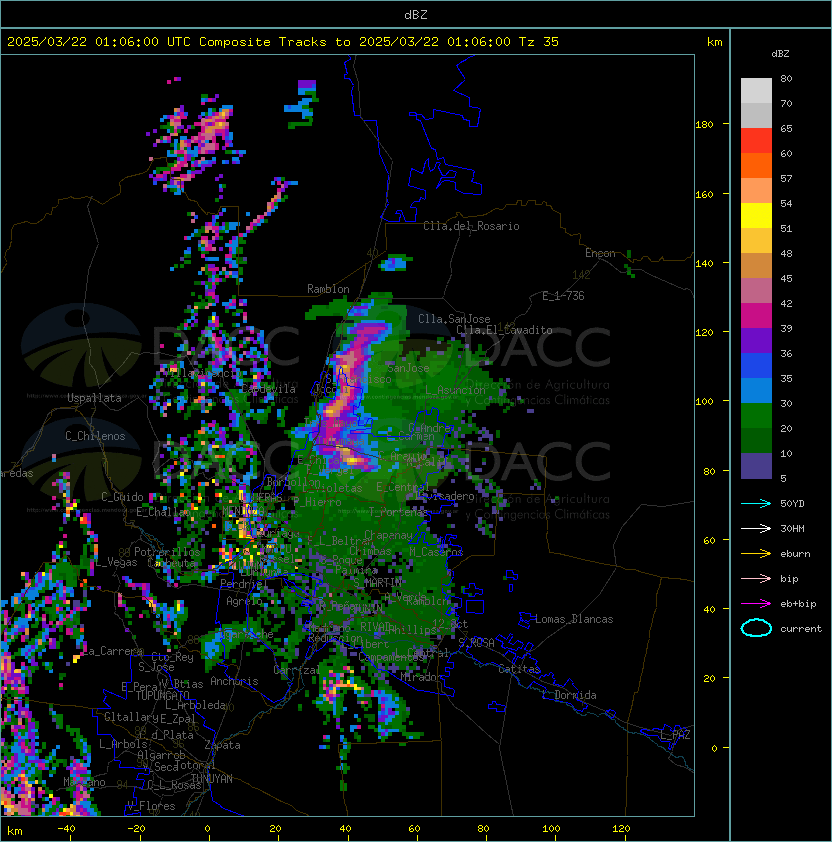Click the 'current' legend label
Screen dimensions: 832x842
(x=801, y=629)
